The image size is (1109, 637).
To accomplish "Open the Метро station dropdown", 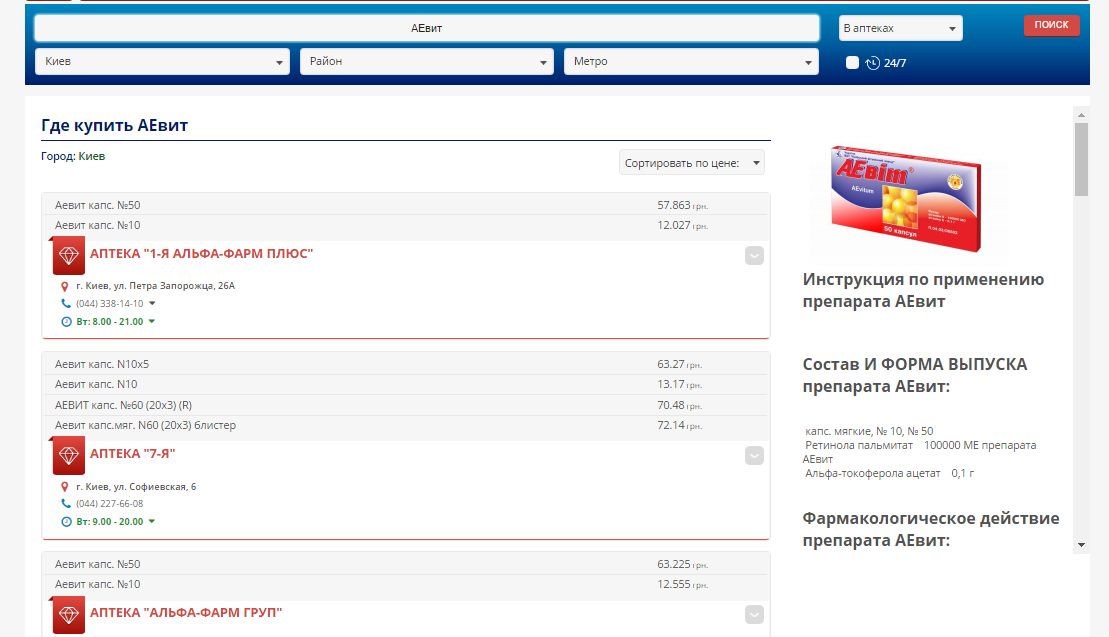I will coord(691,62).
